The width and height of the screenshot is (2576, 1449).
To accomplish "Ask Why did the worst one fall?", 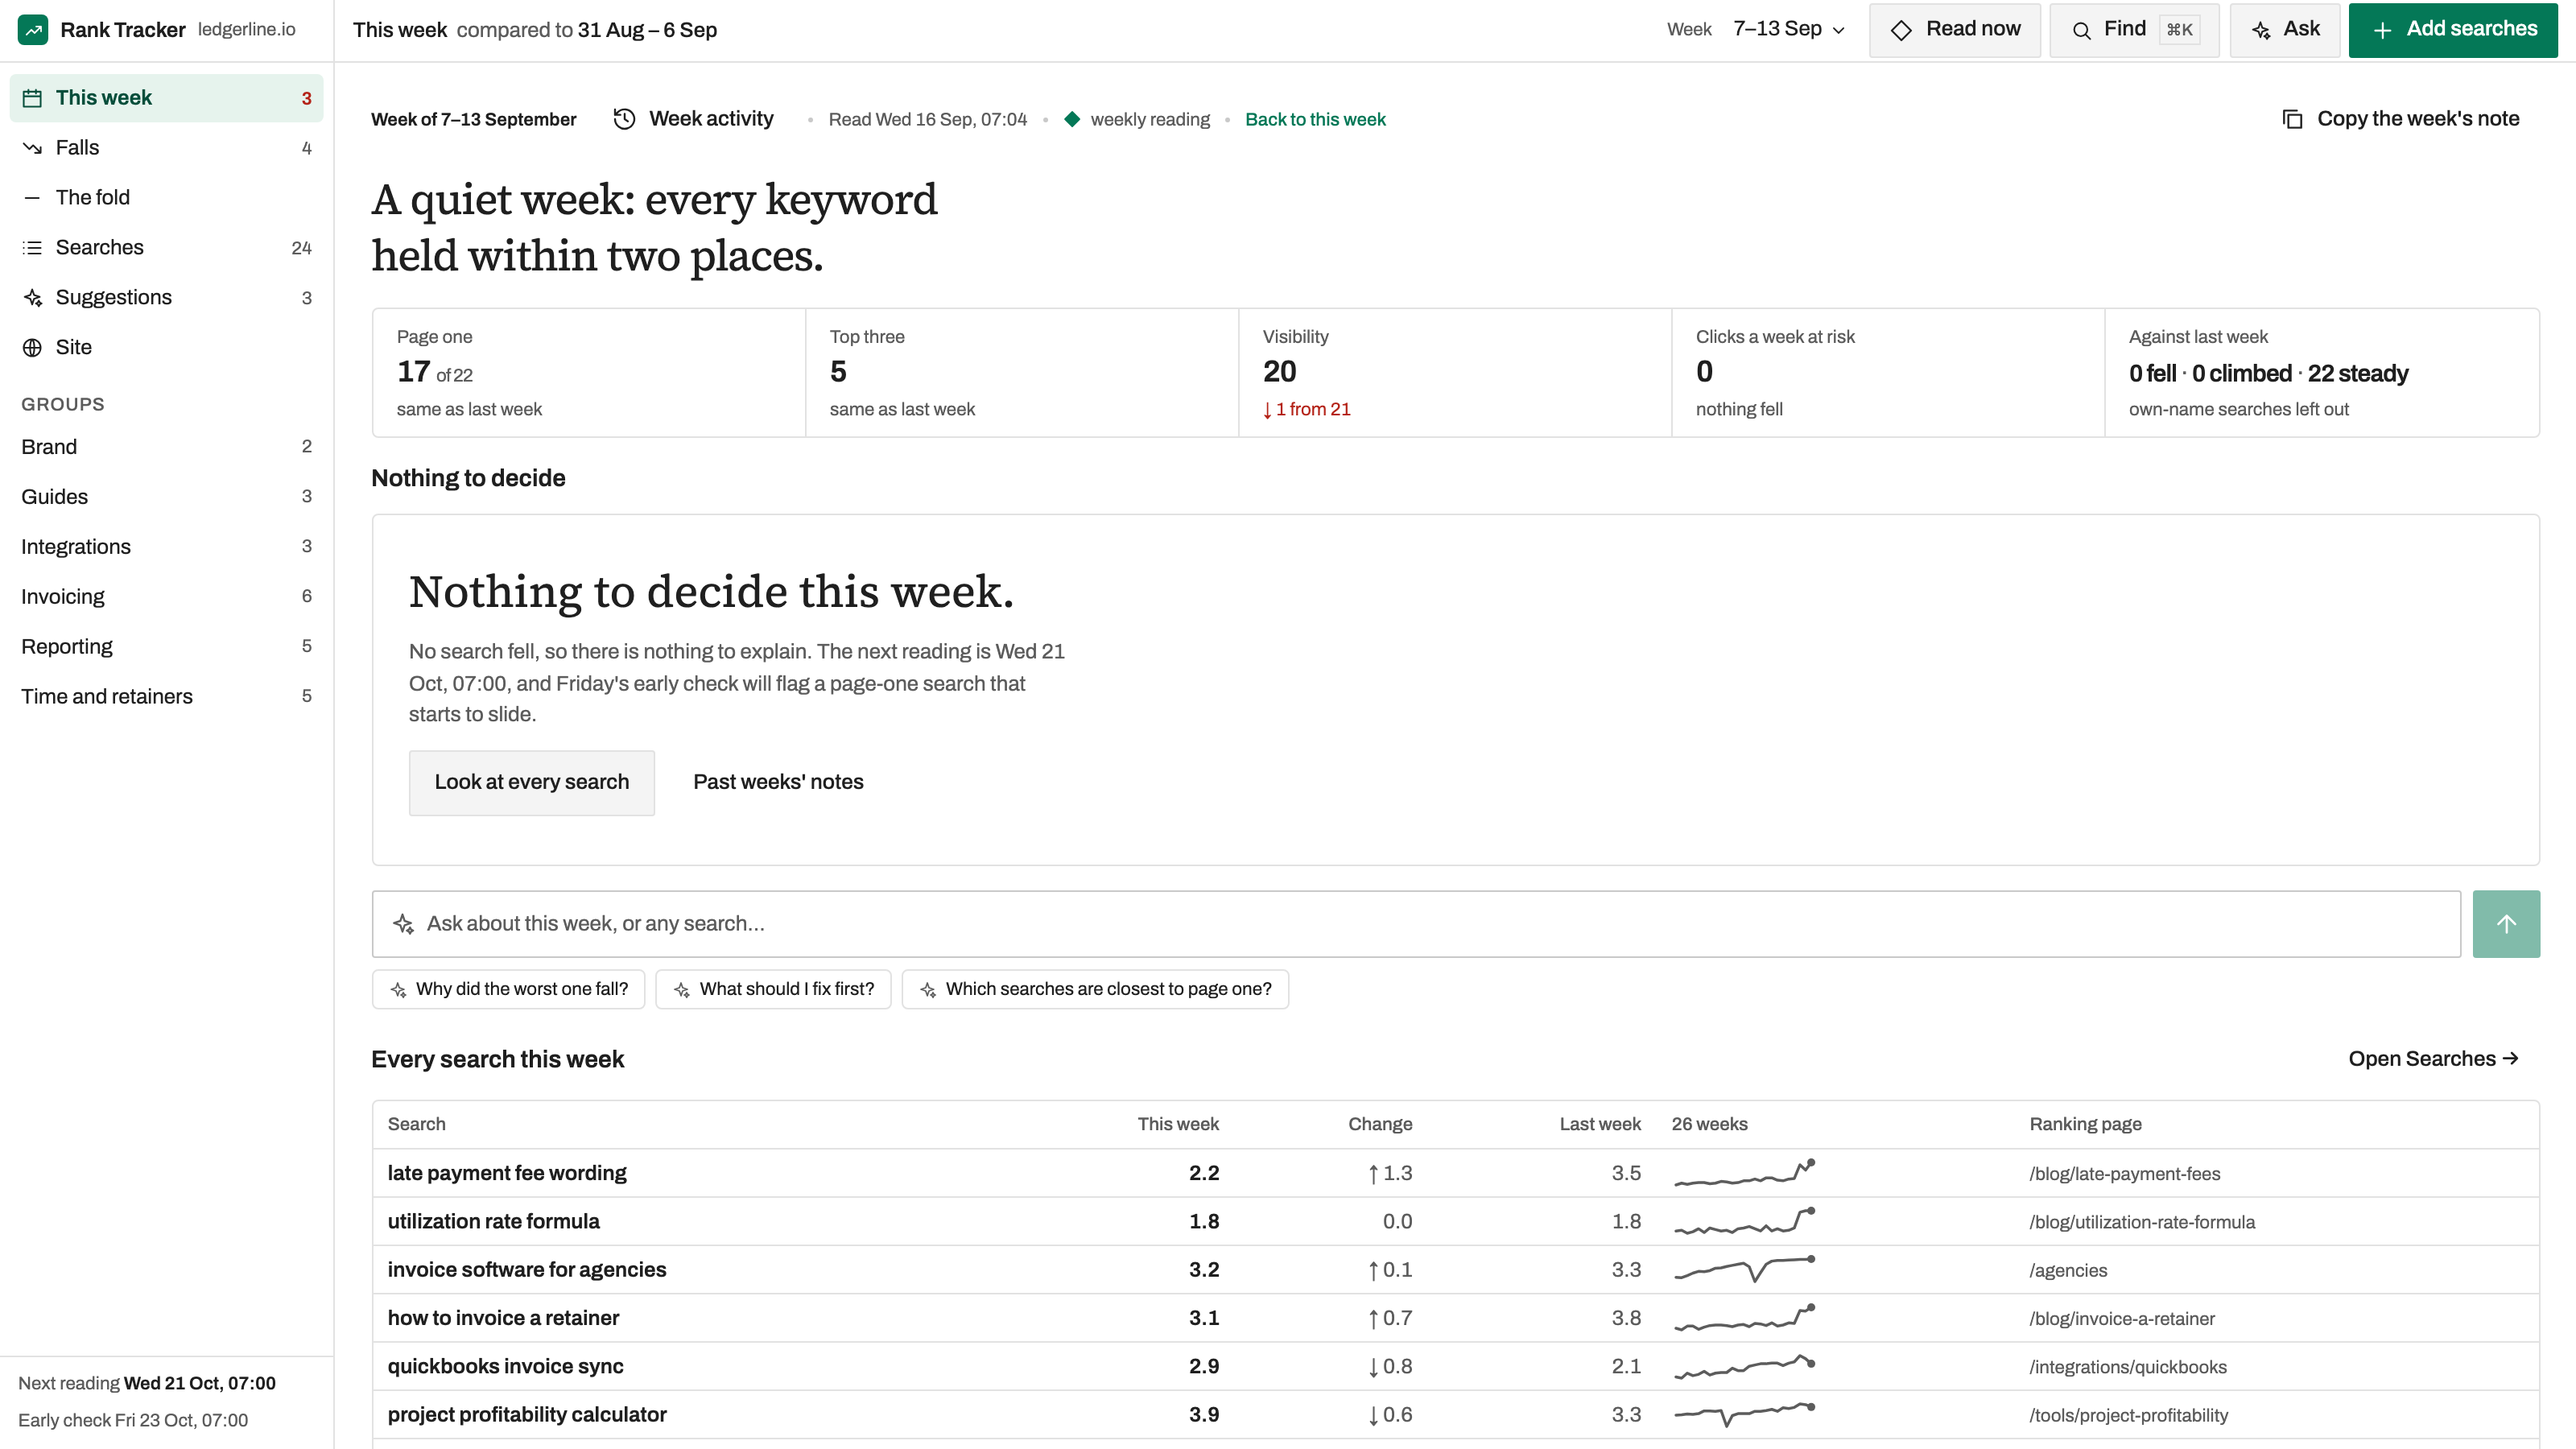I will coord(509,990).
